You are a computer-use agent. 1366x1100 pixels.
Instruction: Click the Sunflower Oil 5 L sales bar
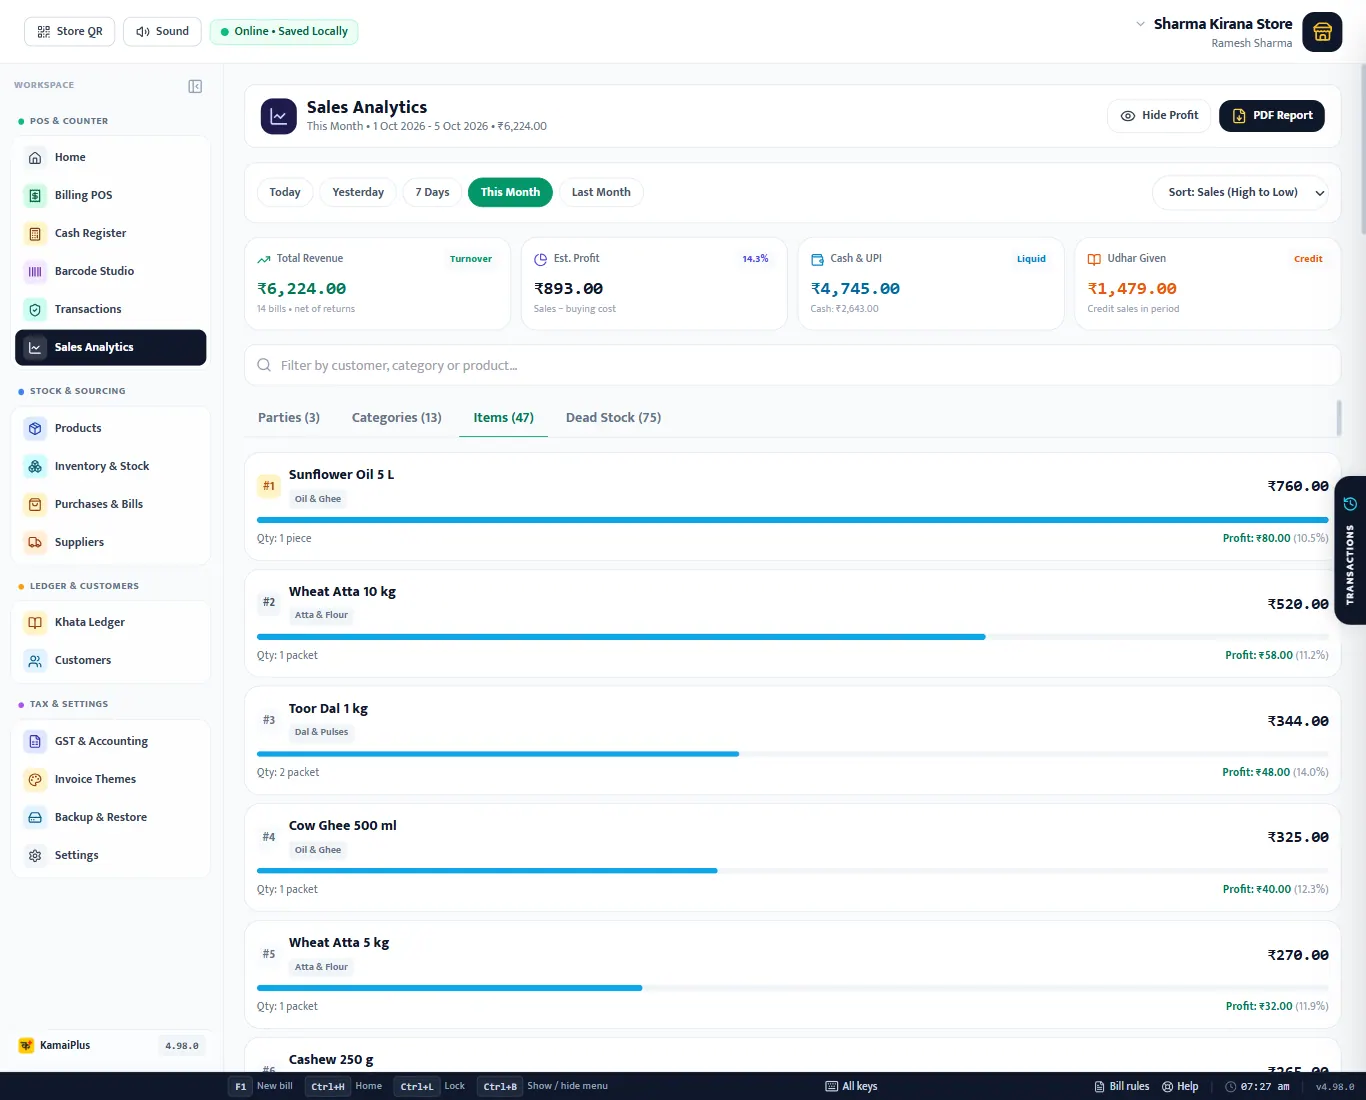click(792, 520)
